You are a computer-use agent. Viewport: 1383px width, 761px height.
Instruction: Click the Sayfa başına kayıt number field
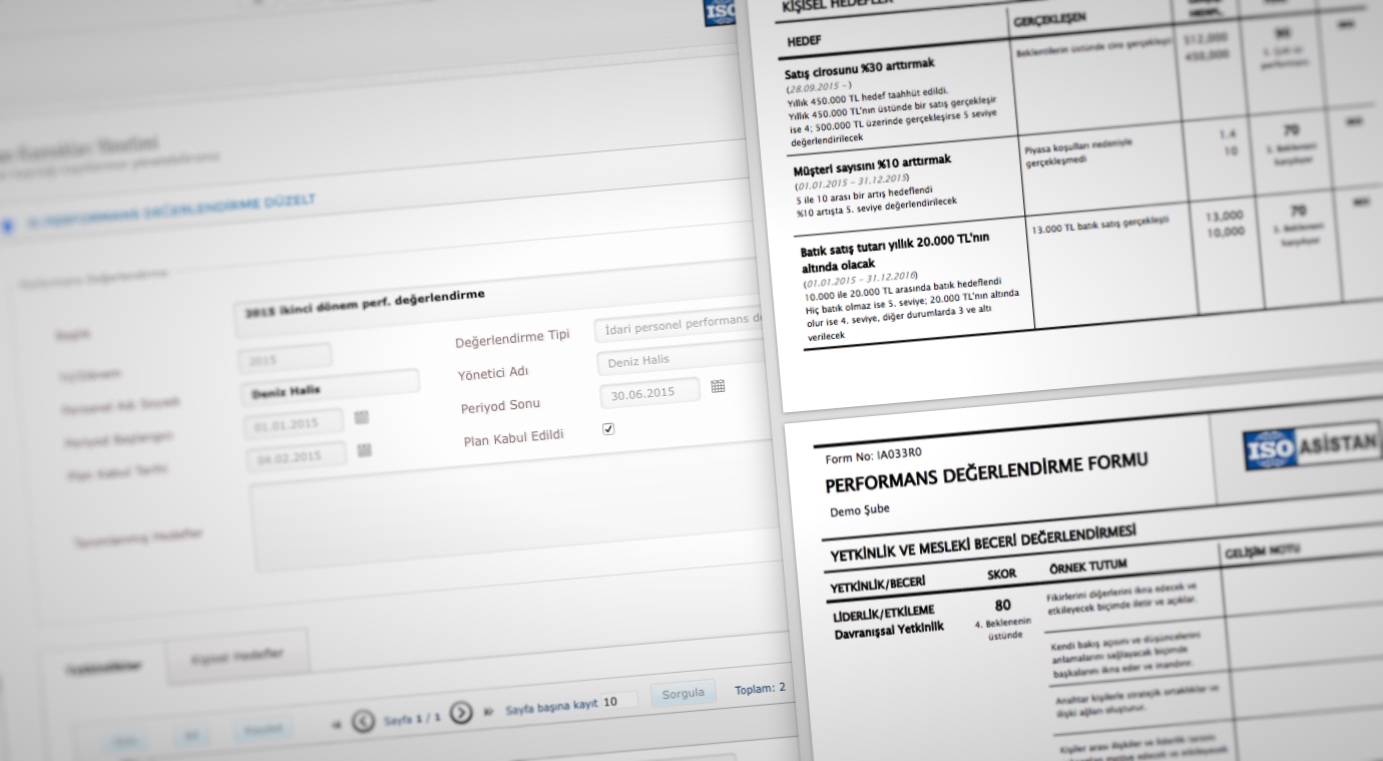pyautogui.click(x=620, y=701)
